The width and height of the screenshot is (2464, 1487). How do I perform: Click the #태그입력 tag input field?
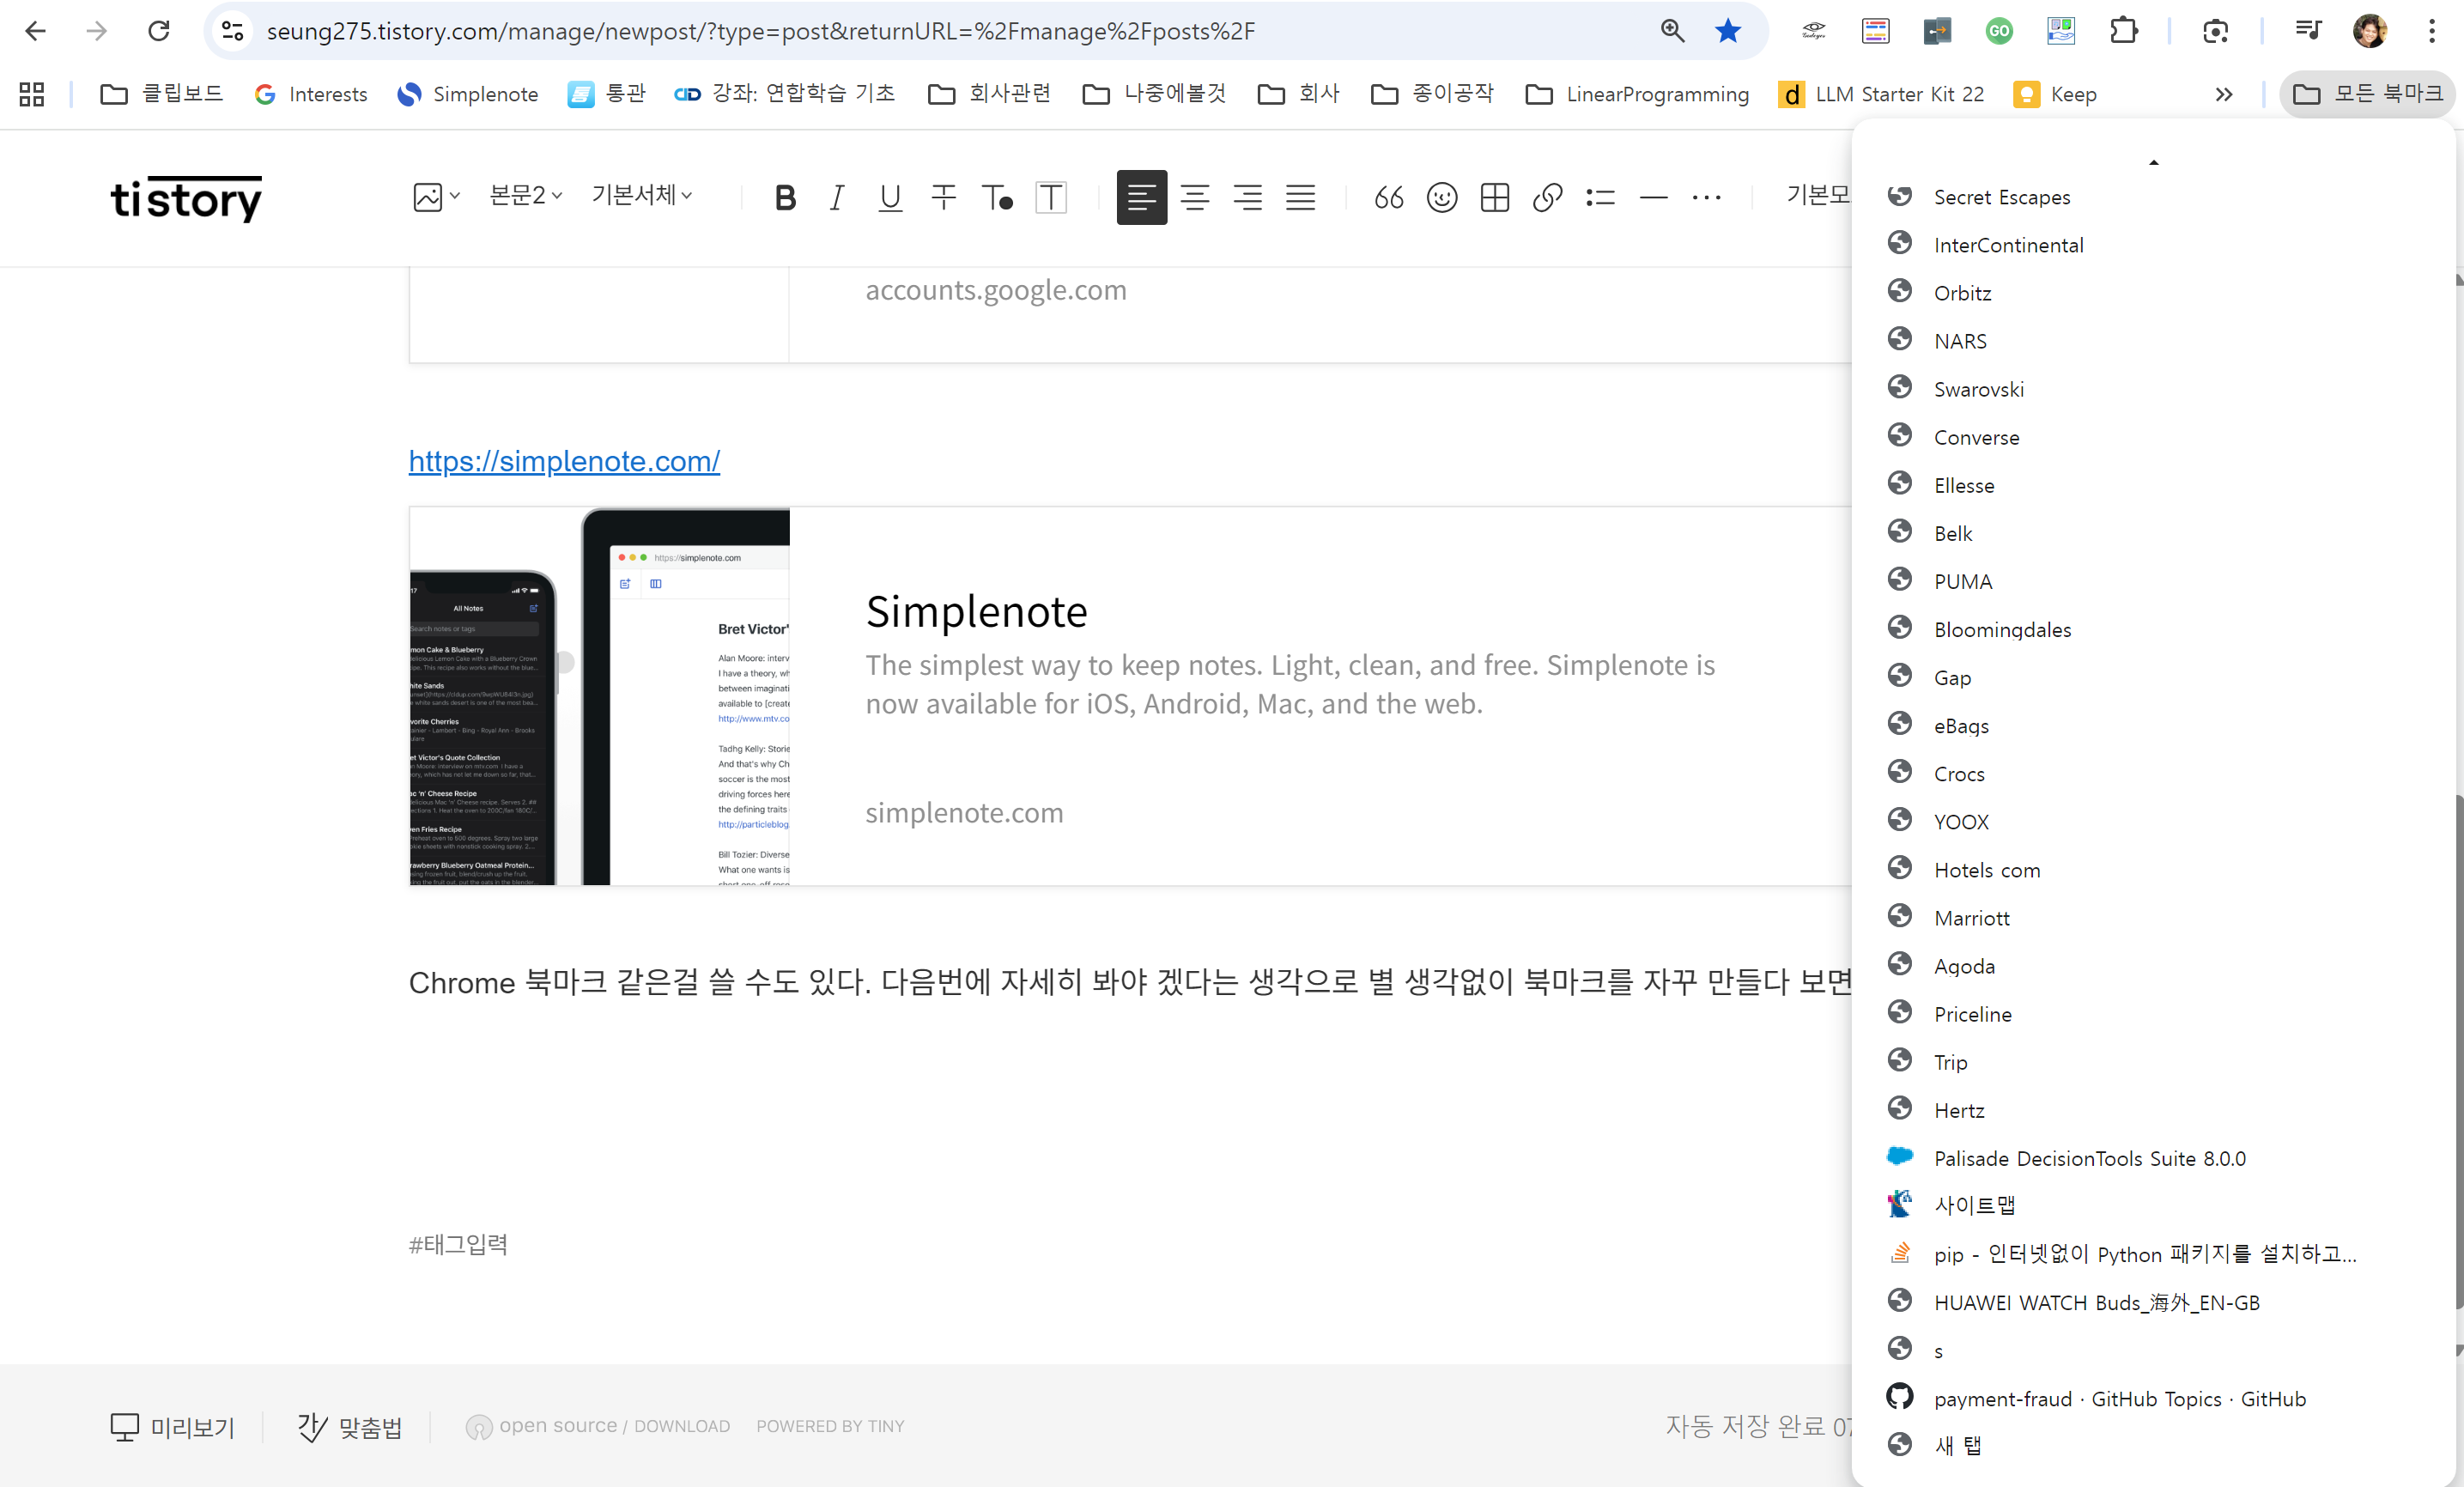click(458, 1244)
